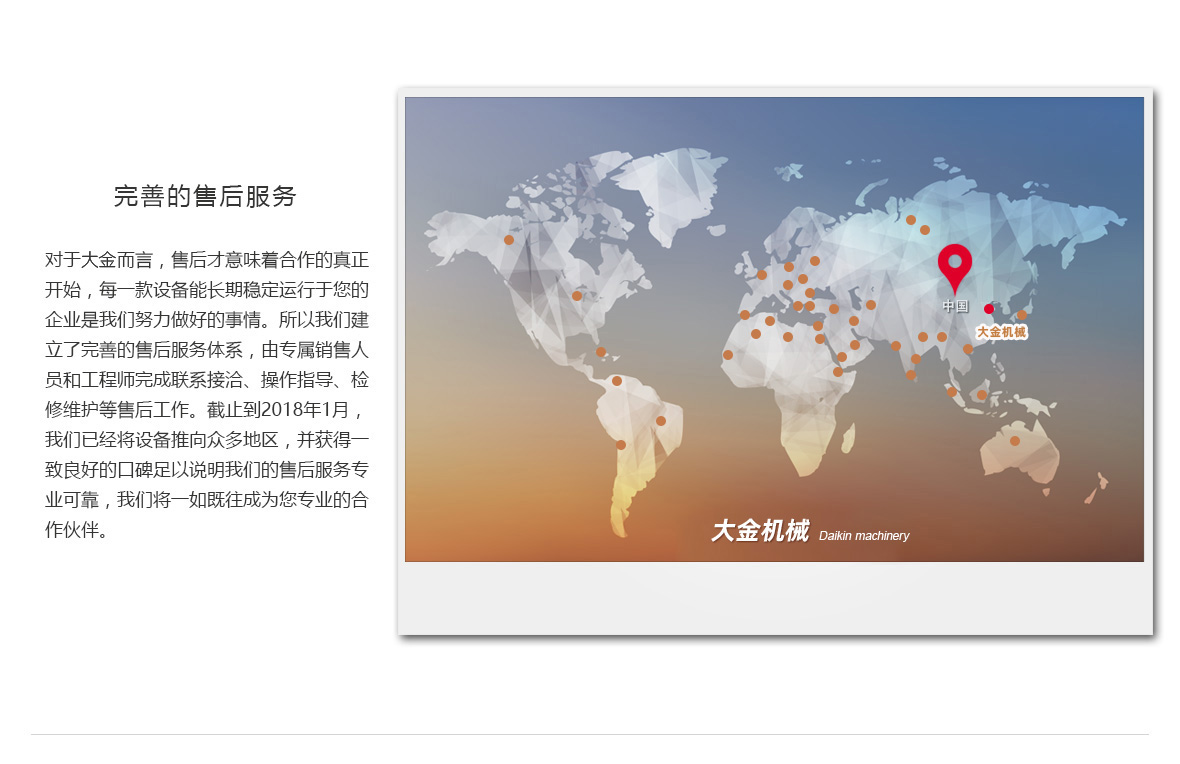Click the Daikin machinery caption text
Viewport: 1180px width, 764px height.
click(864, 536)
